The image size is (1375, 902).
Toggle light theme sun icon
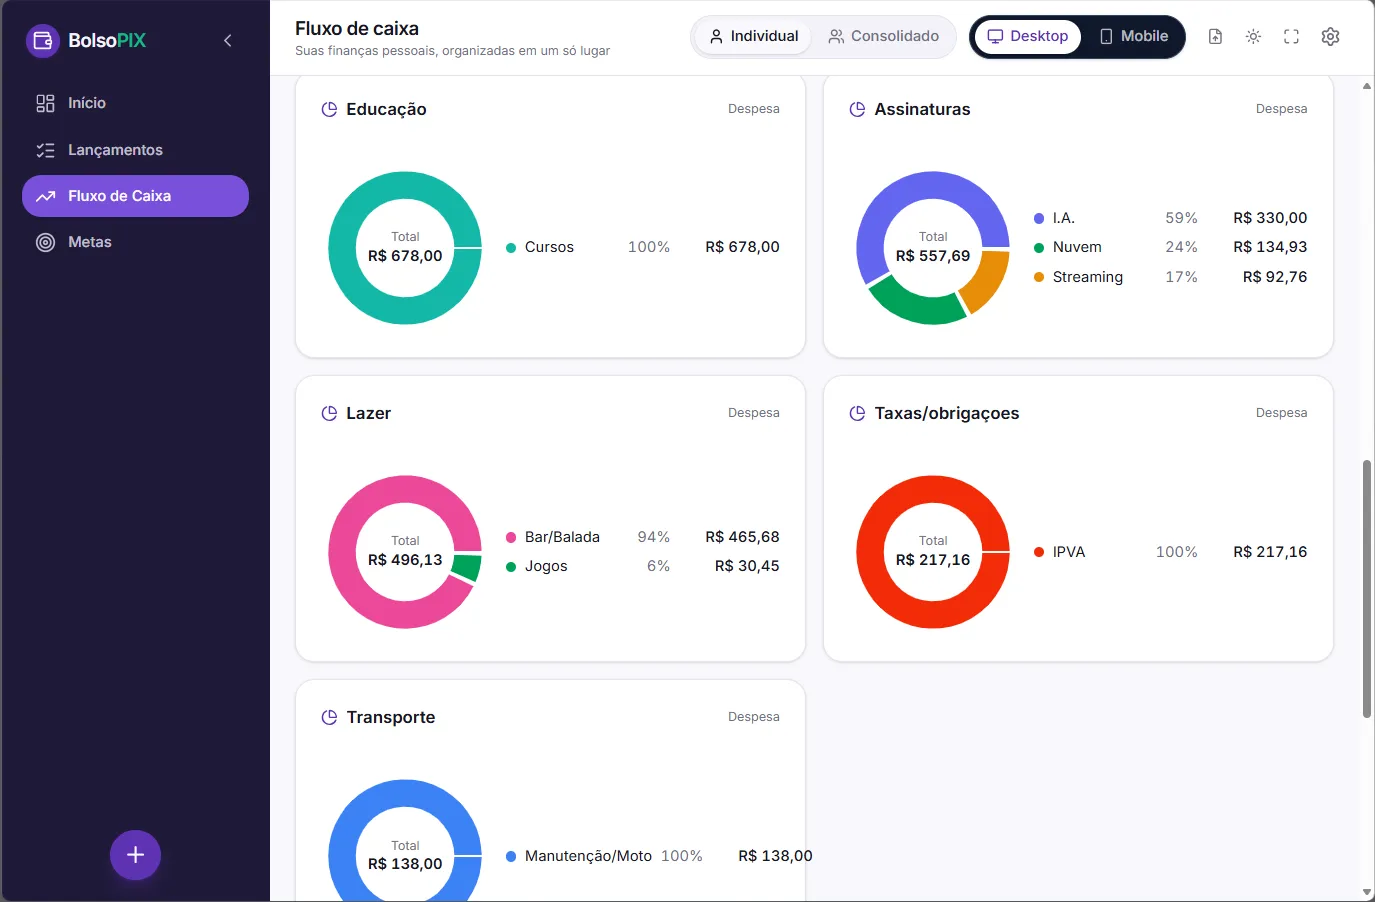1253,37
